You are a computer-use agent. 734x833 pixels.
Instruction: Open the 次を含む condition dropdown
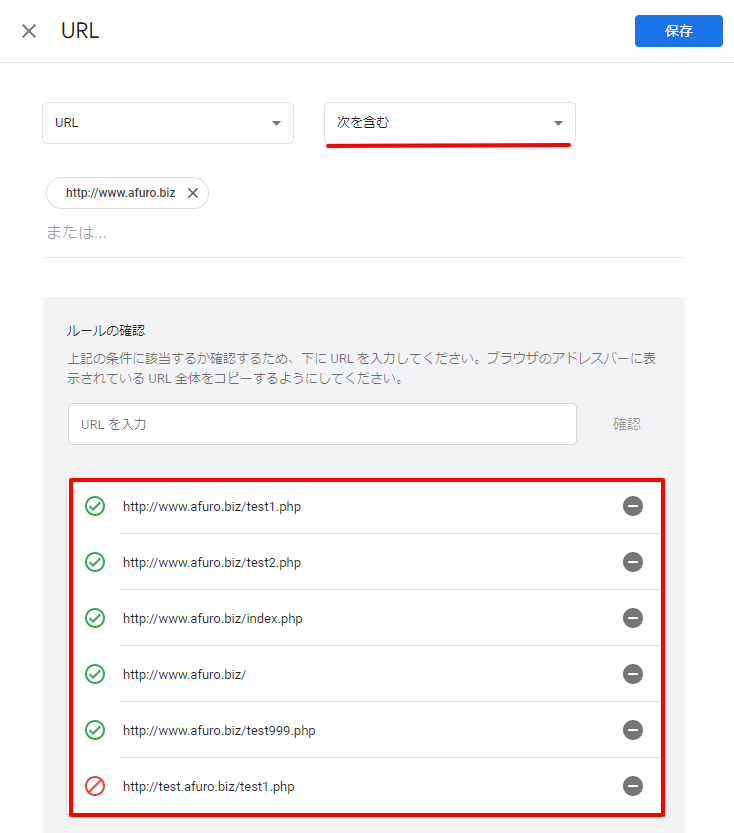point(450,123)
